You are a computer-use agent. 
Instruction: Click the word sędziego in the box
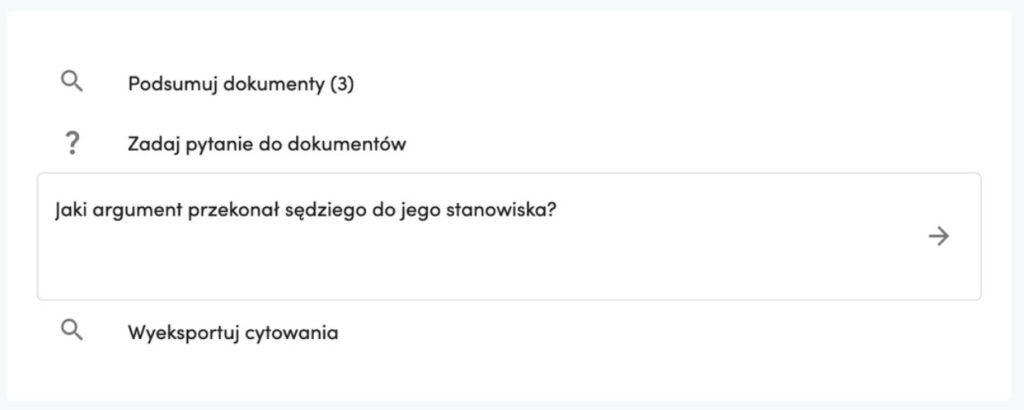(x=323, y=213)
